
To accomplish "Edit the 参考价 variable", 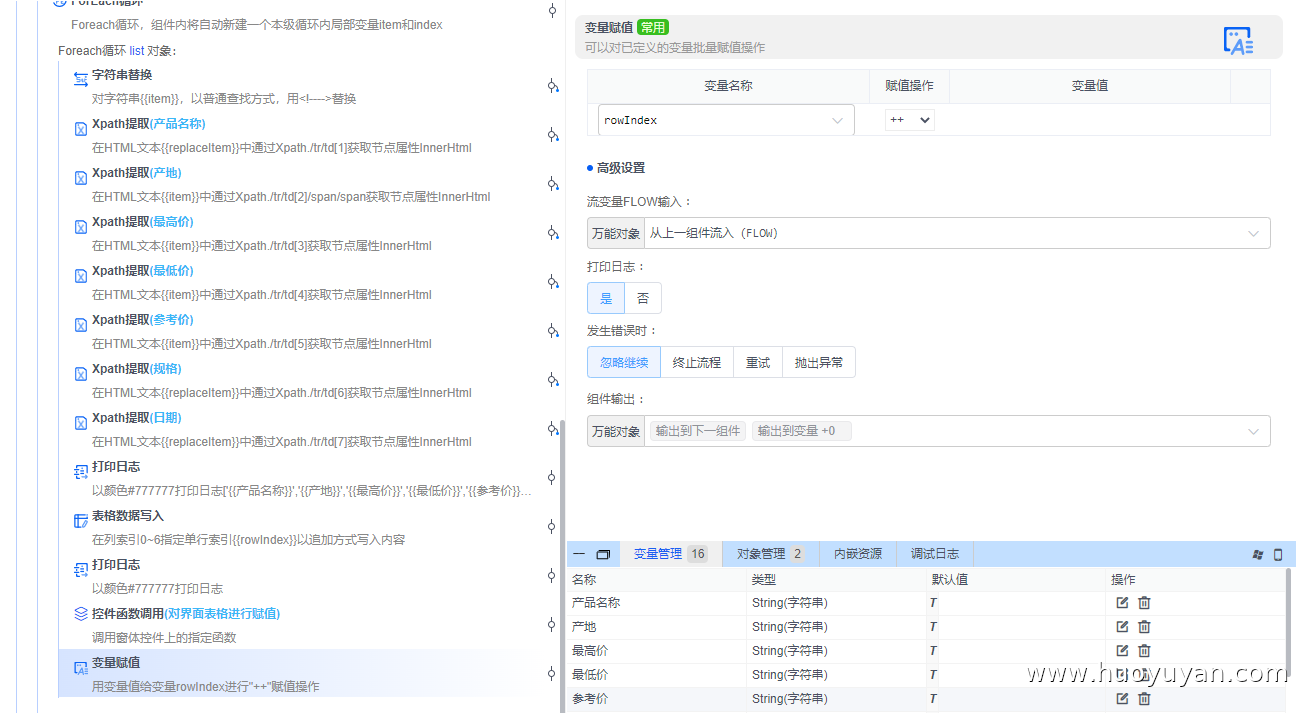I will (x=1122, y=699).
